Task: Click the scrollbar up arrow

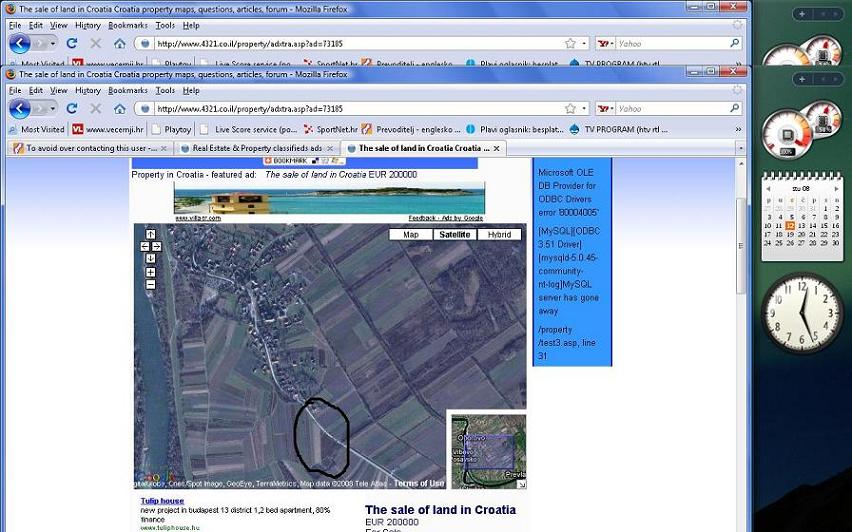Action: click(740, 164)
